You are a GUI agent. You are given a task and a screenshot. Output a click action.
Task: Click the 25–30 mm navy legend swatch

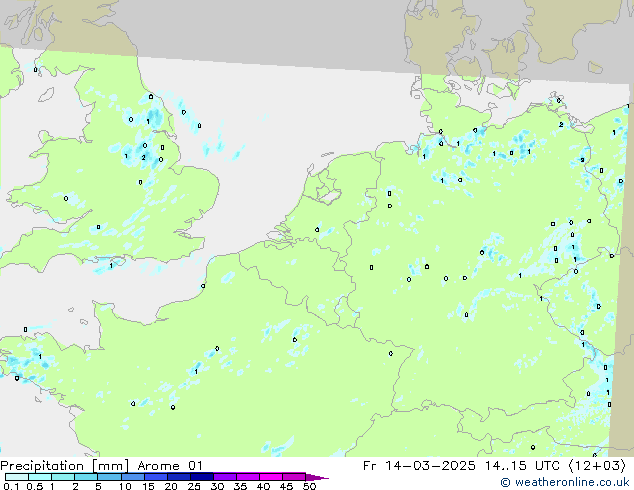tap(201, 477)
